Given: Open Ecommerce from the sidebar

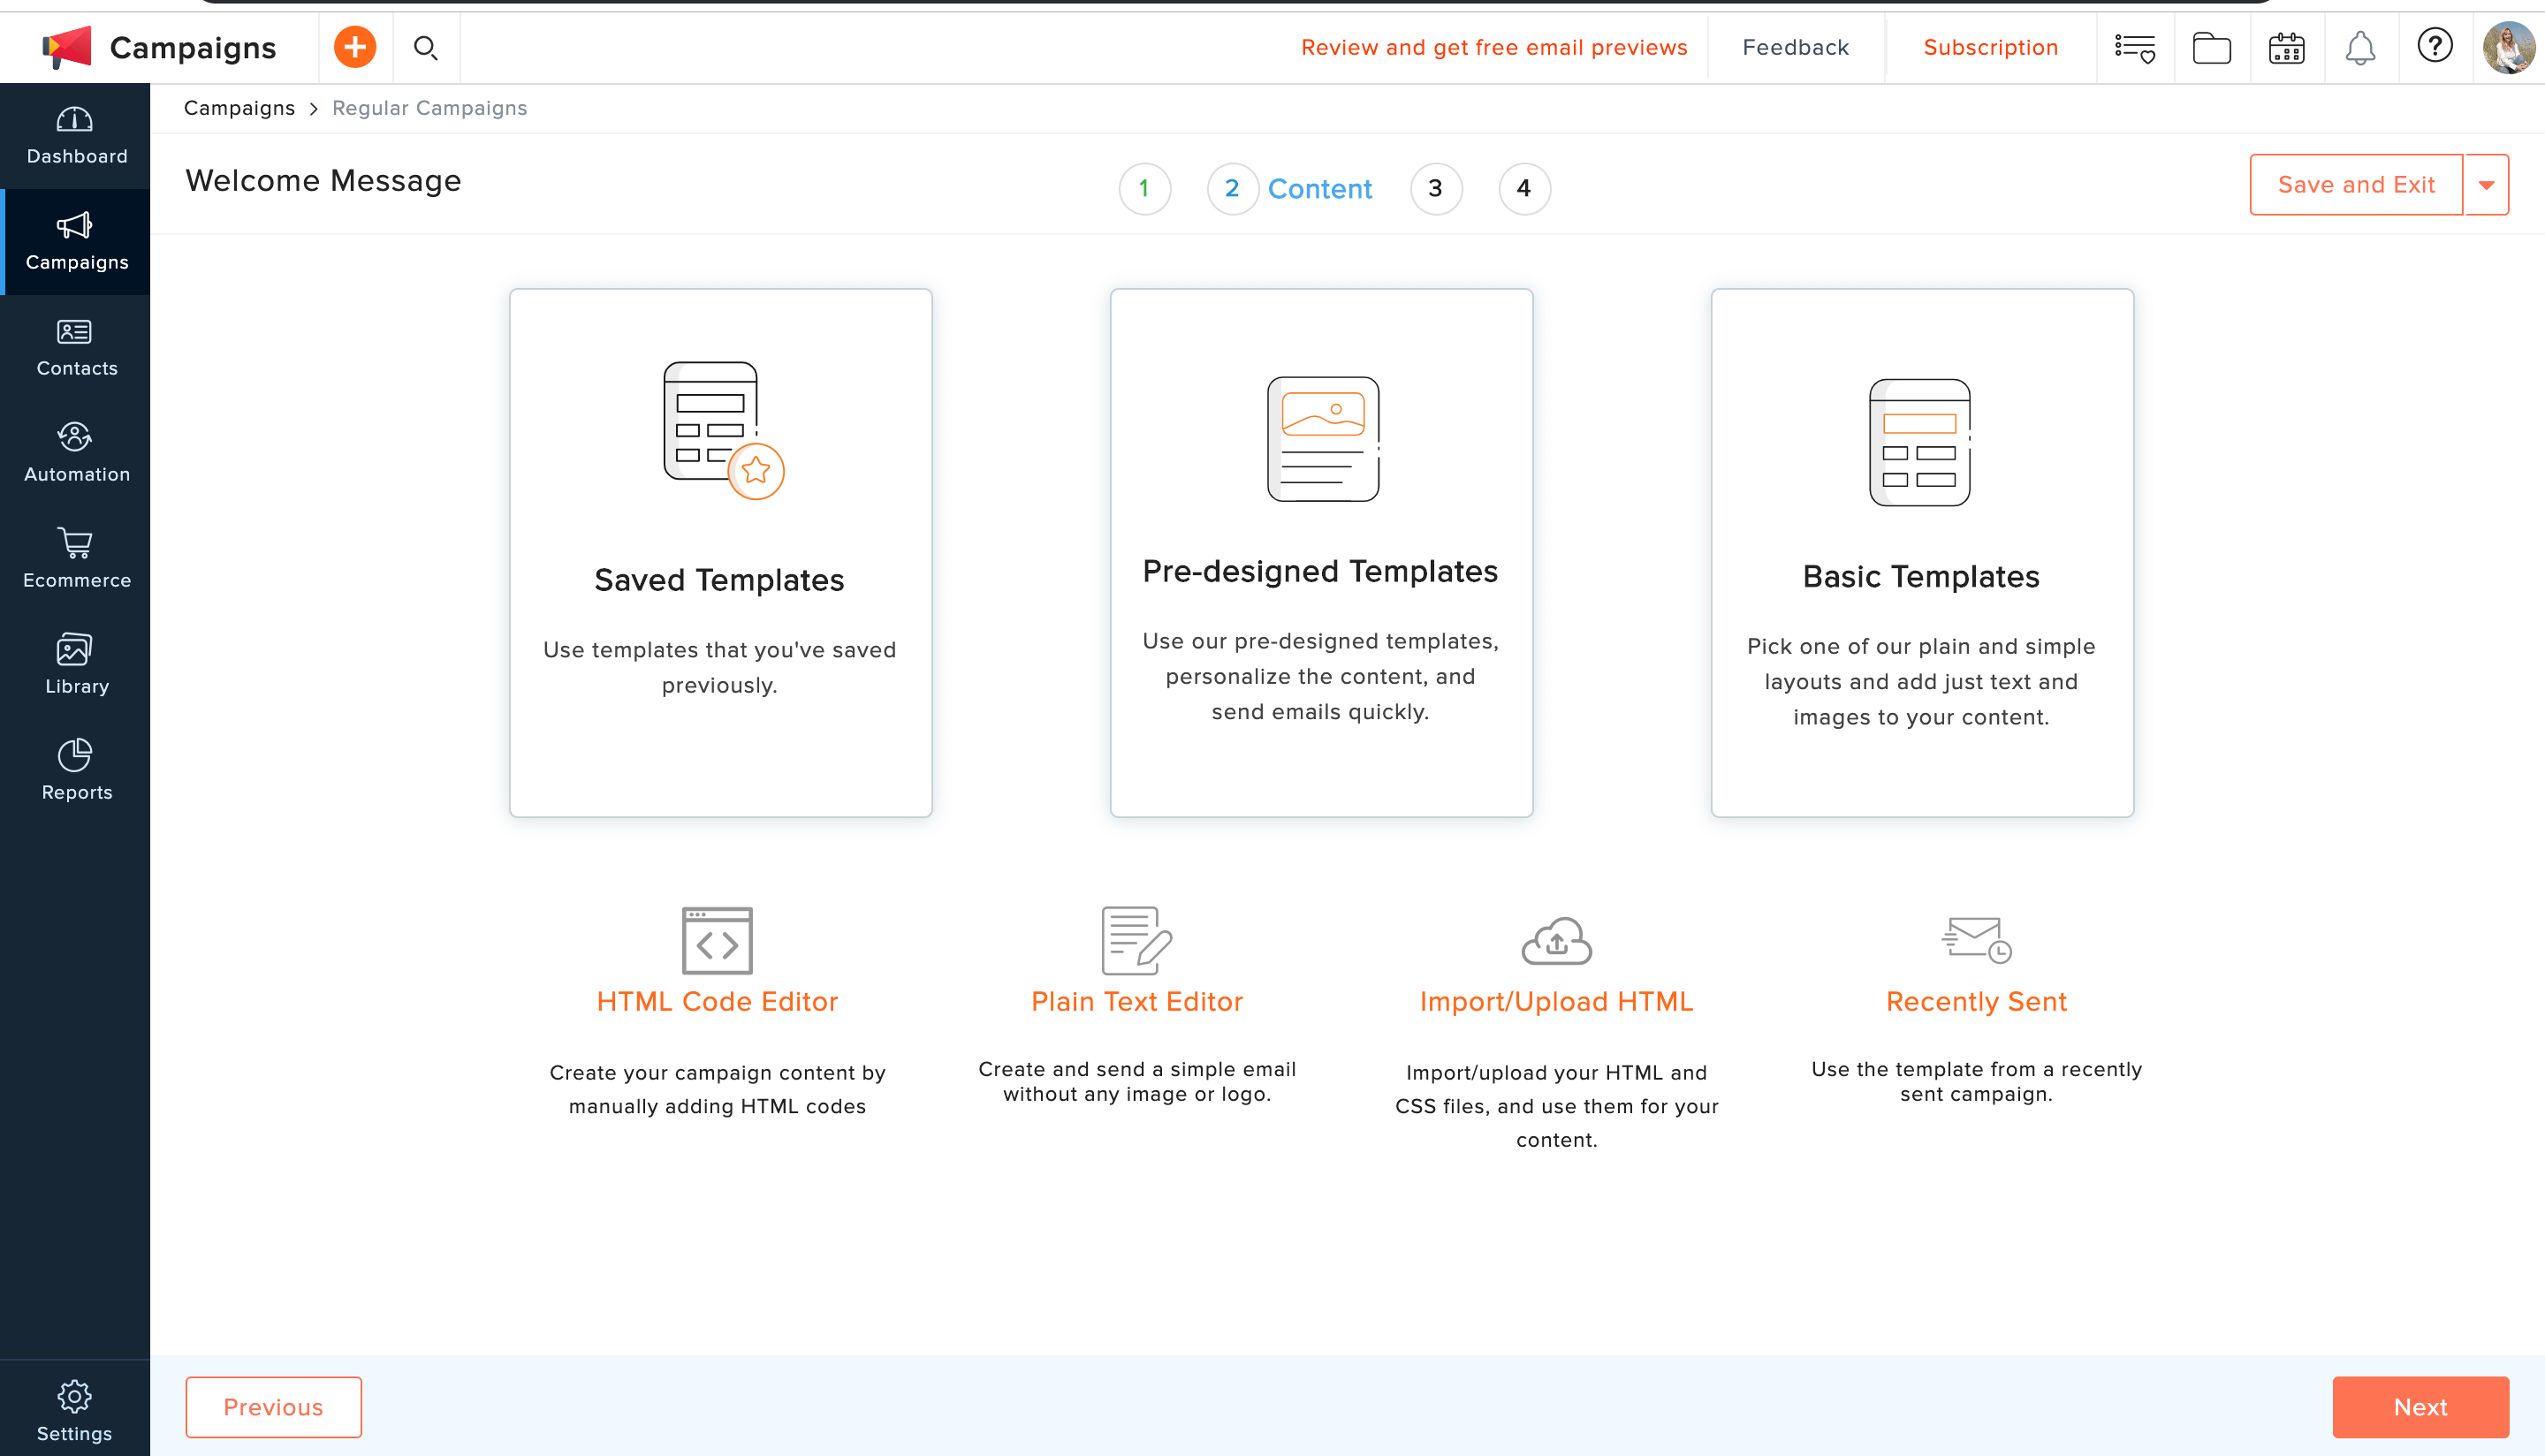Looking at the screenshot, I should pos(76,560).
